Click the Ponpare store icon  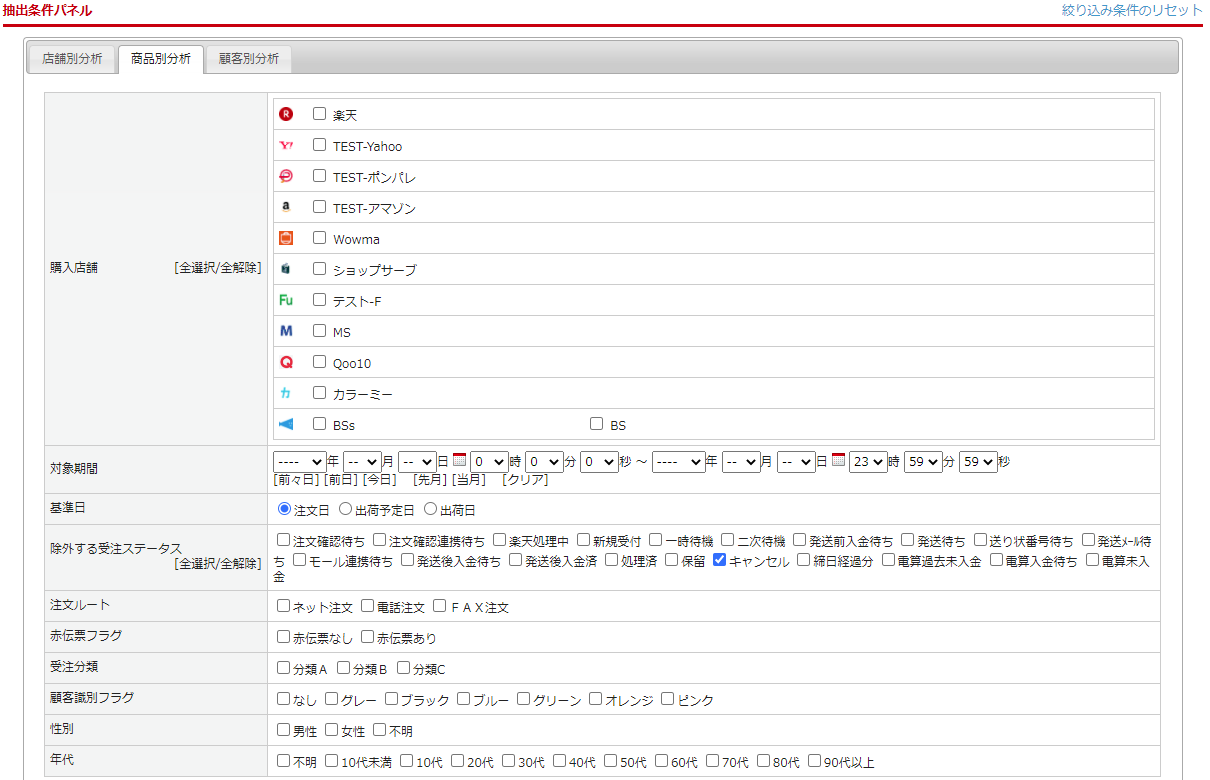click(x=286, y=176)
